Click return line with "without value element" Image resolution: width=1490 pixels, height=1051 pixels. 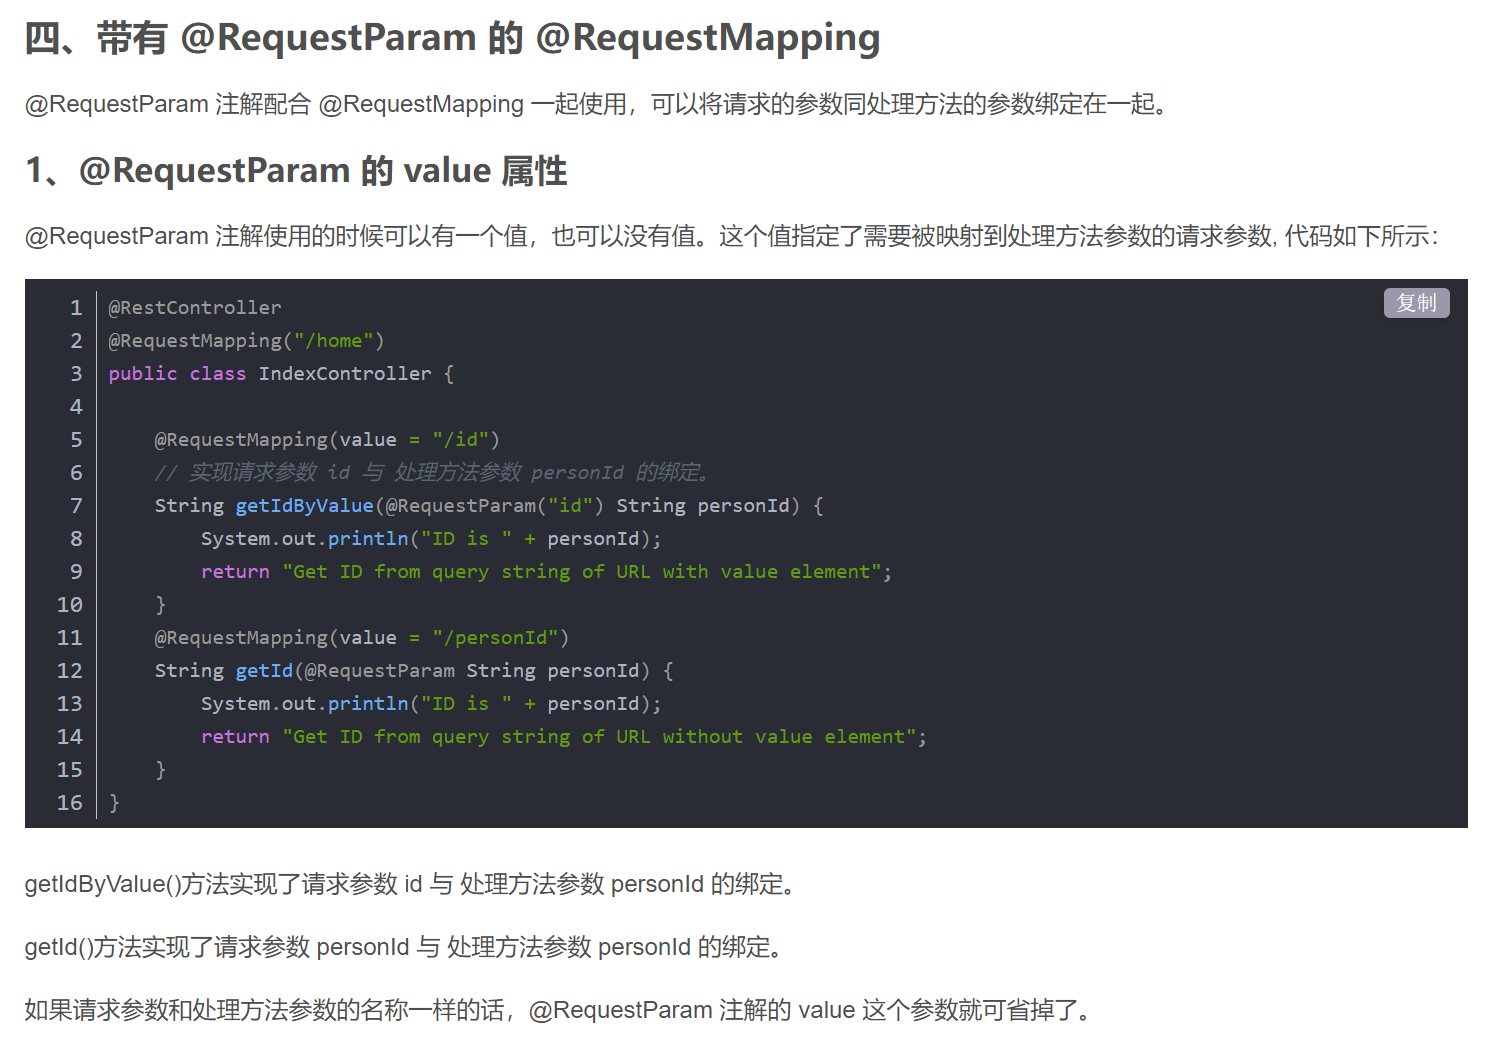(564, 737)
